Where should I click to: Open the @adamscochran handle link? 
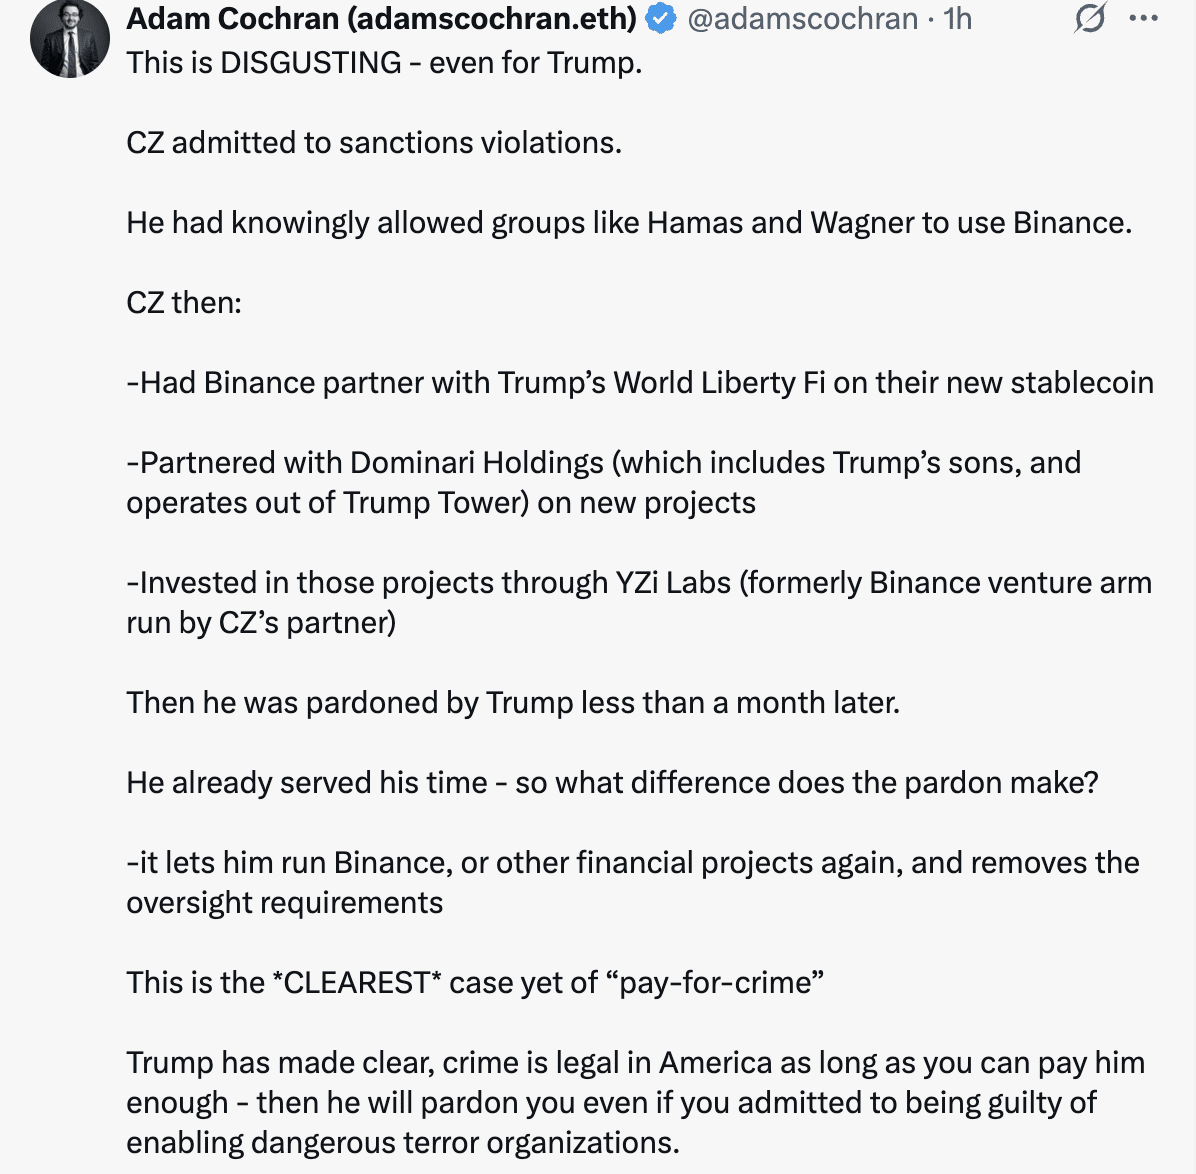(802, 18)
